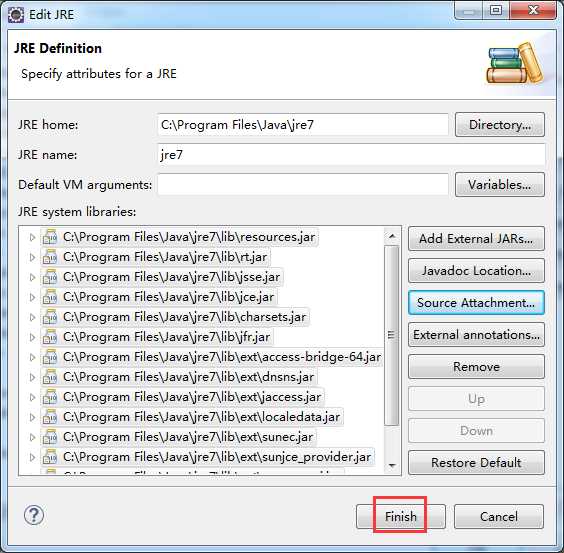Click the jar icon next to jce.jar
This screenshot has width=564, height=553.
click(50, 297)
